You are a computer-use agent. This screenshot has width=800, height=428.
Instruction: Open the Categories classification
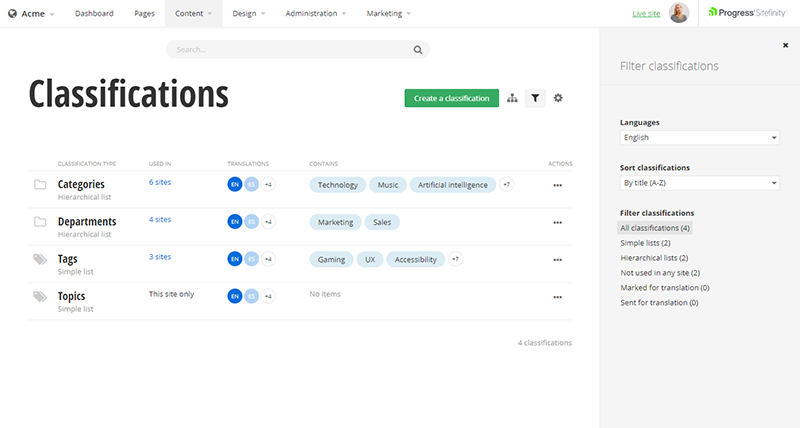pyautogui.click(x=81, y=184)
